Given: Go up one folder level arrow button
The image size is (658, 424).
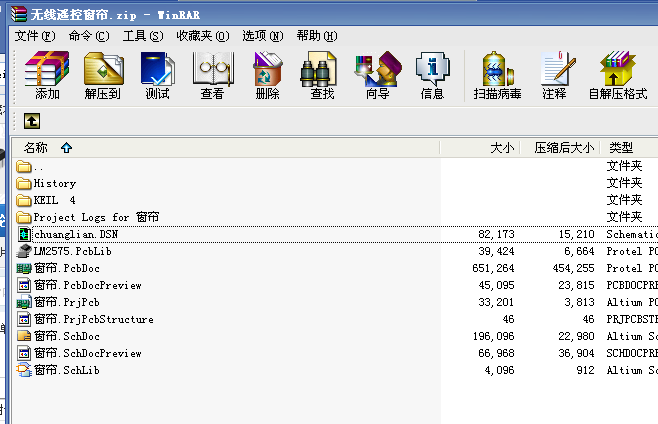Looking at the screenshot, I should coord(32,121).
